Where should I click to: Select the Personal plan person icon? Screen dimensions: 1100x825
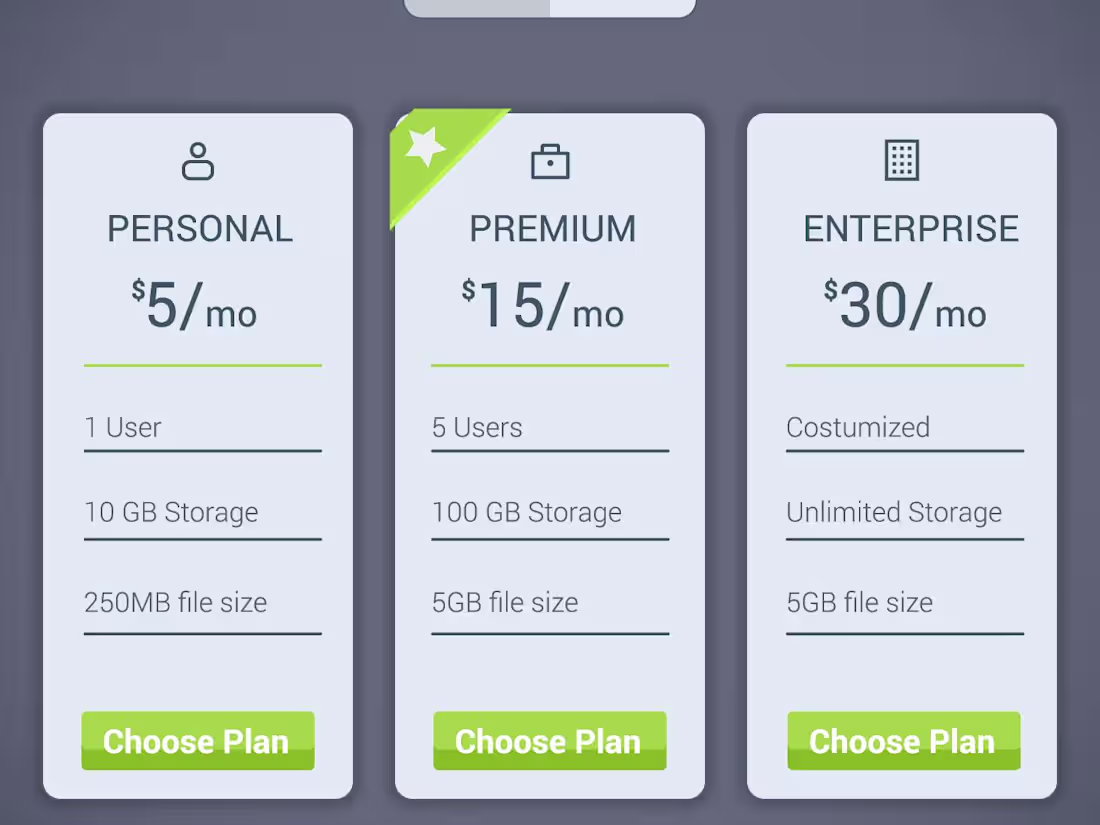(x=198, y=161)
